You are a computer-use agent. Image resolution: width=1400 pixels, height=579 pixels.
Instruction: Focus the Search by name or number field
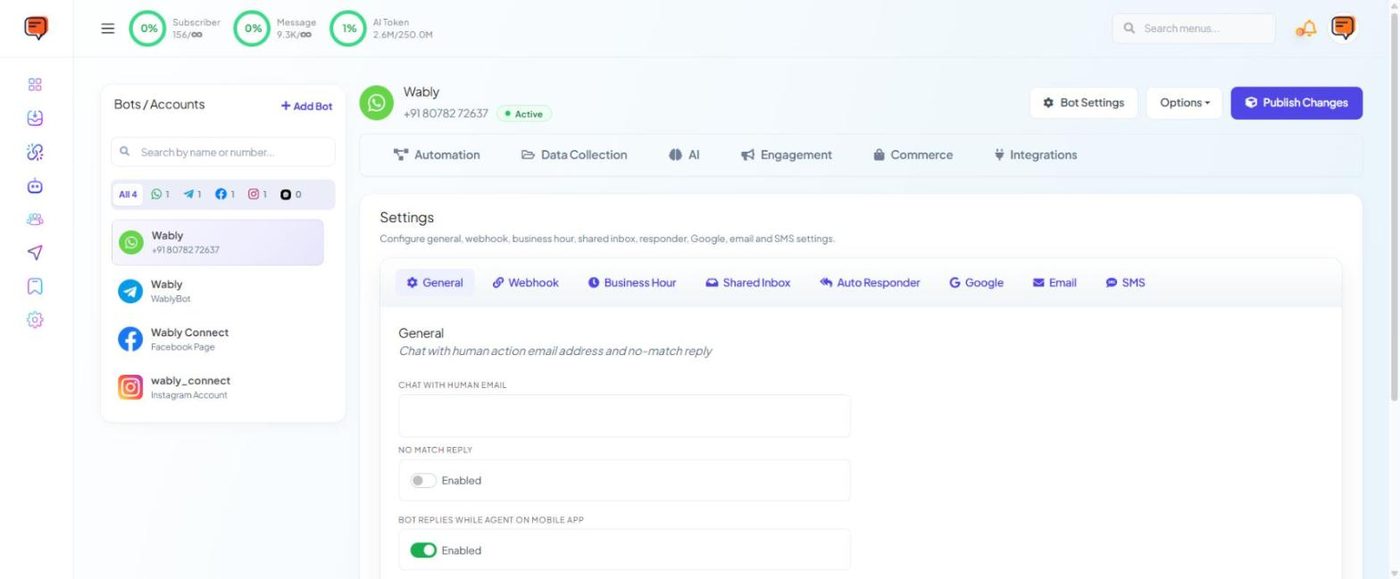click(223, 152)
